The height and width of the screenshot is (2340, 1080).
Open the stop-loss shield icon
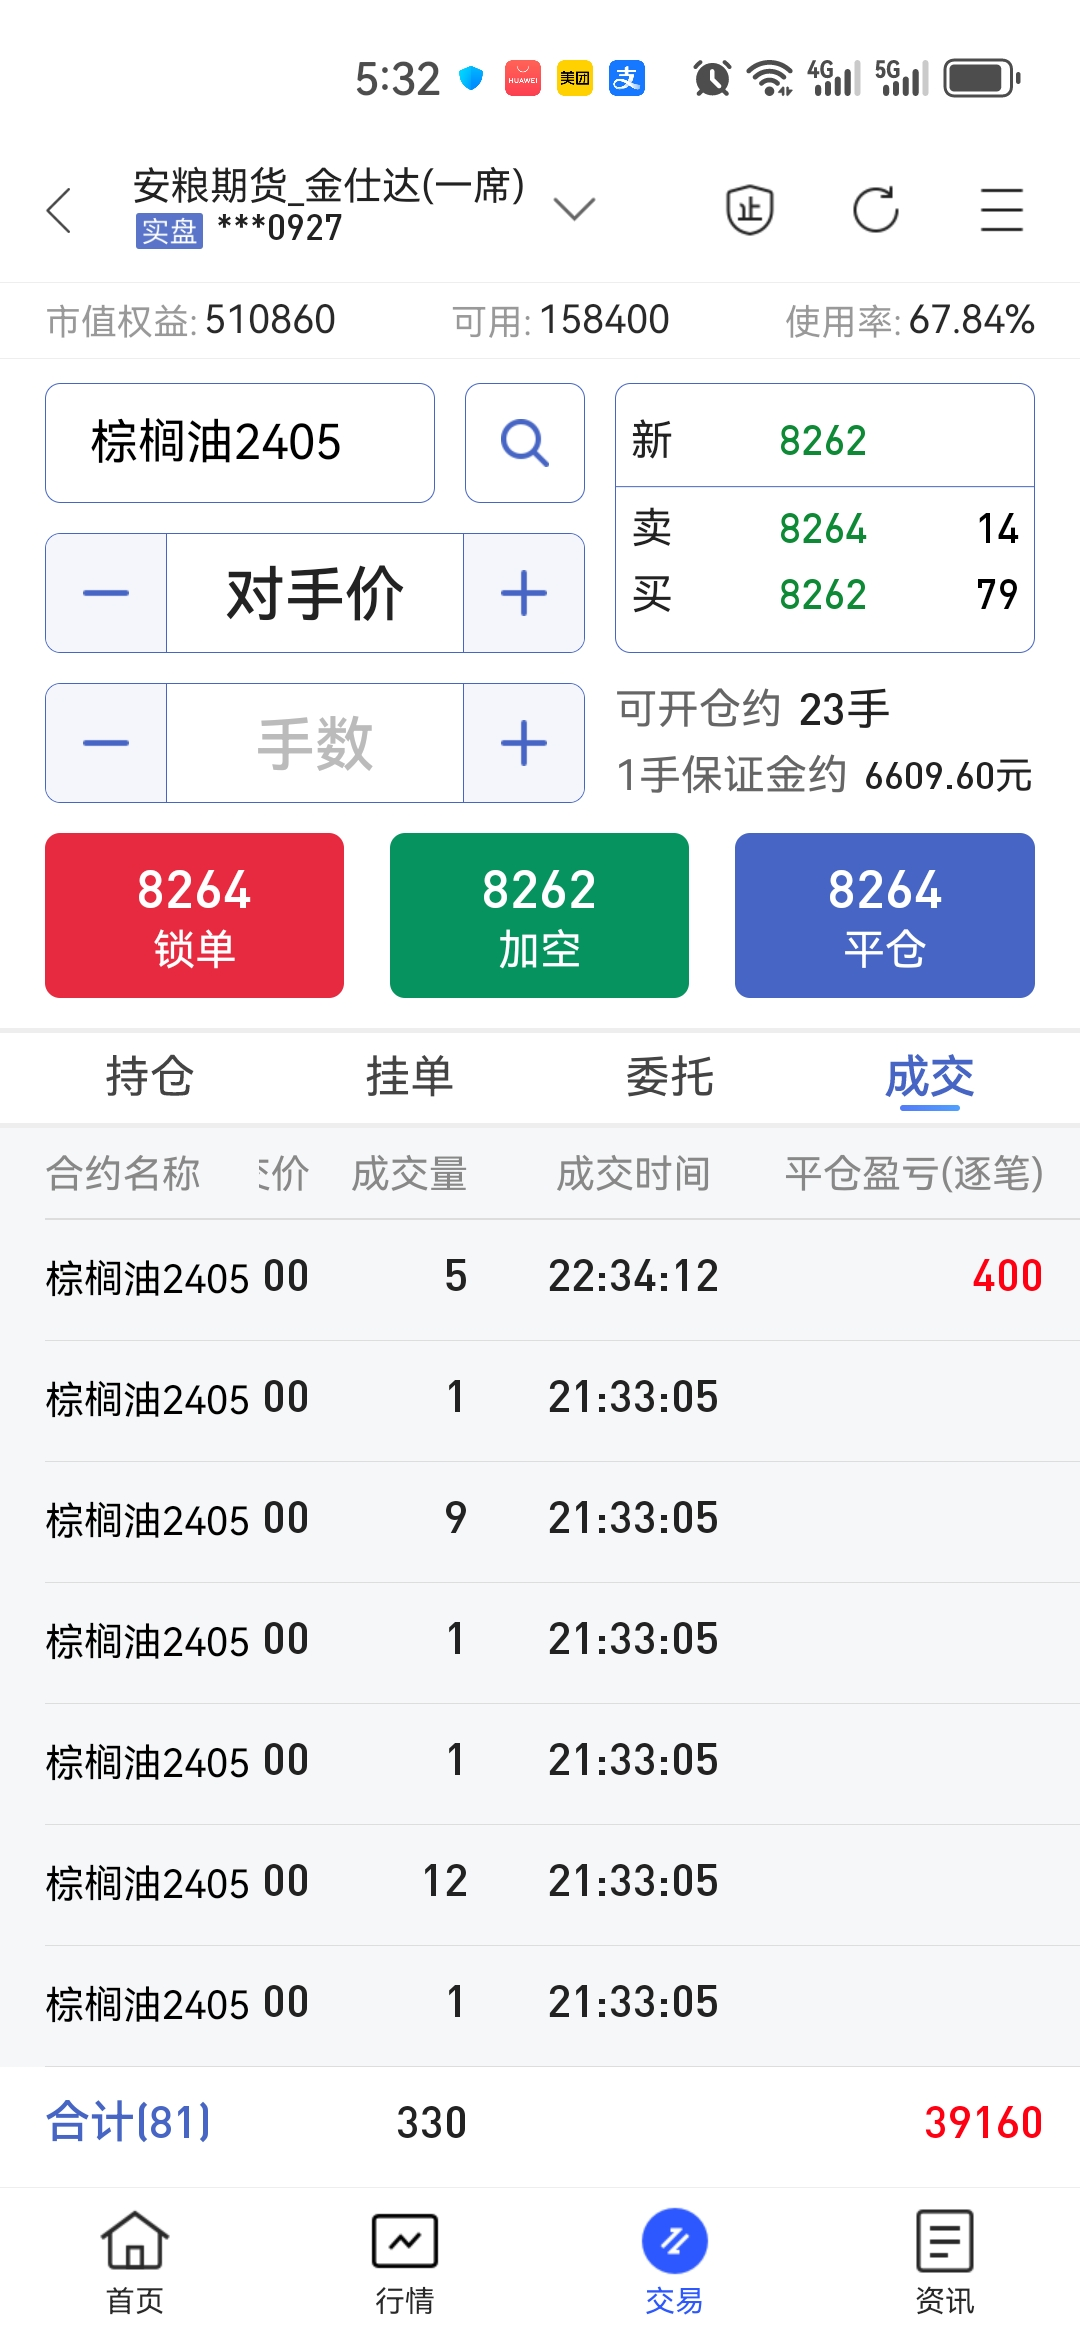coord(749,210)
